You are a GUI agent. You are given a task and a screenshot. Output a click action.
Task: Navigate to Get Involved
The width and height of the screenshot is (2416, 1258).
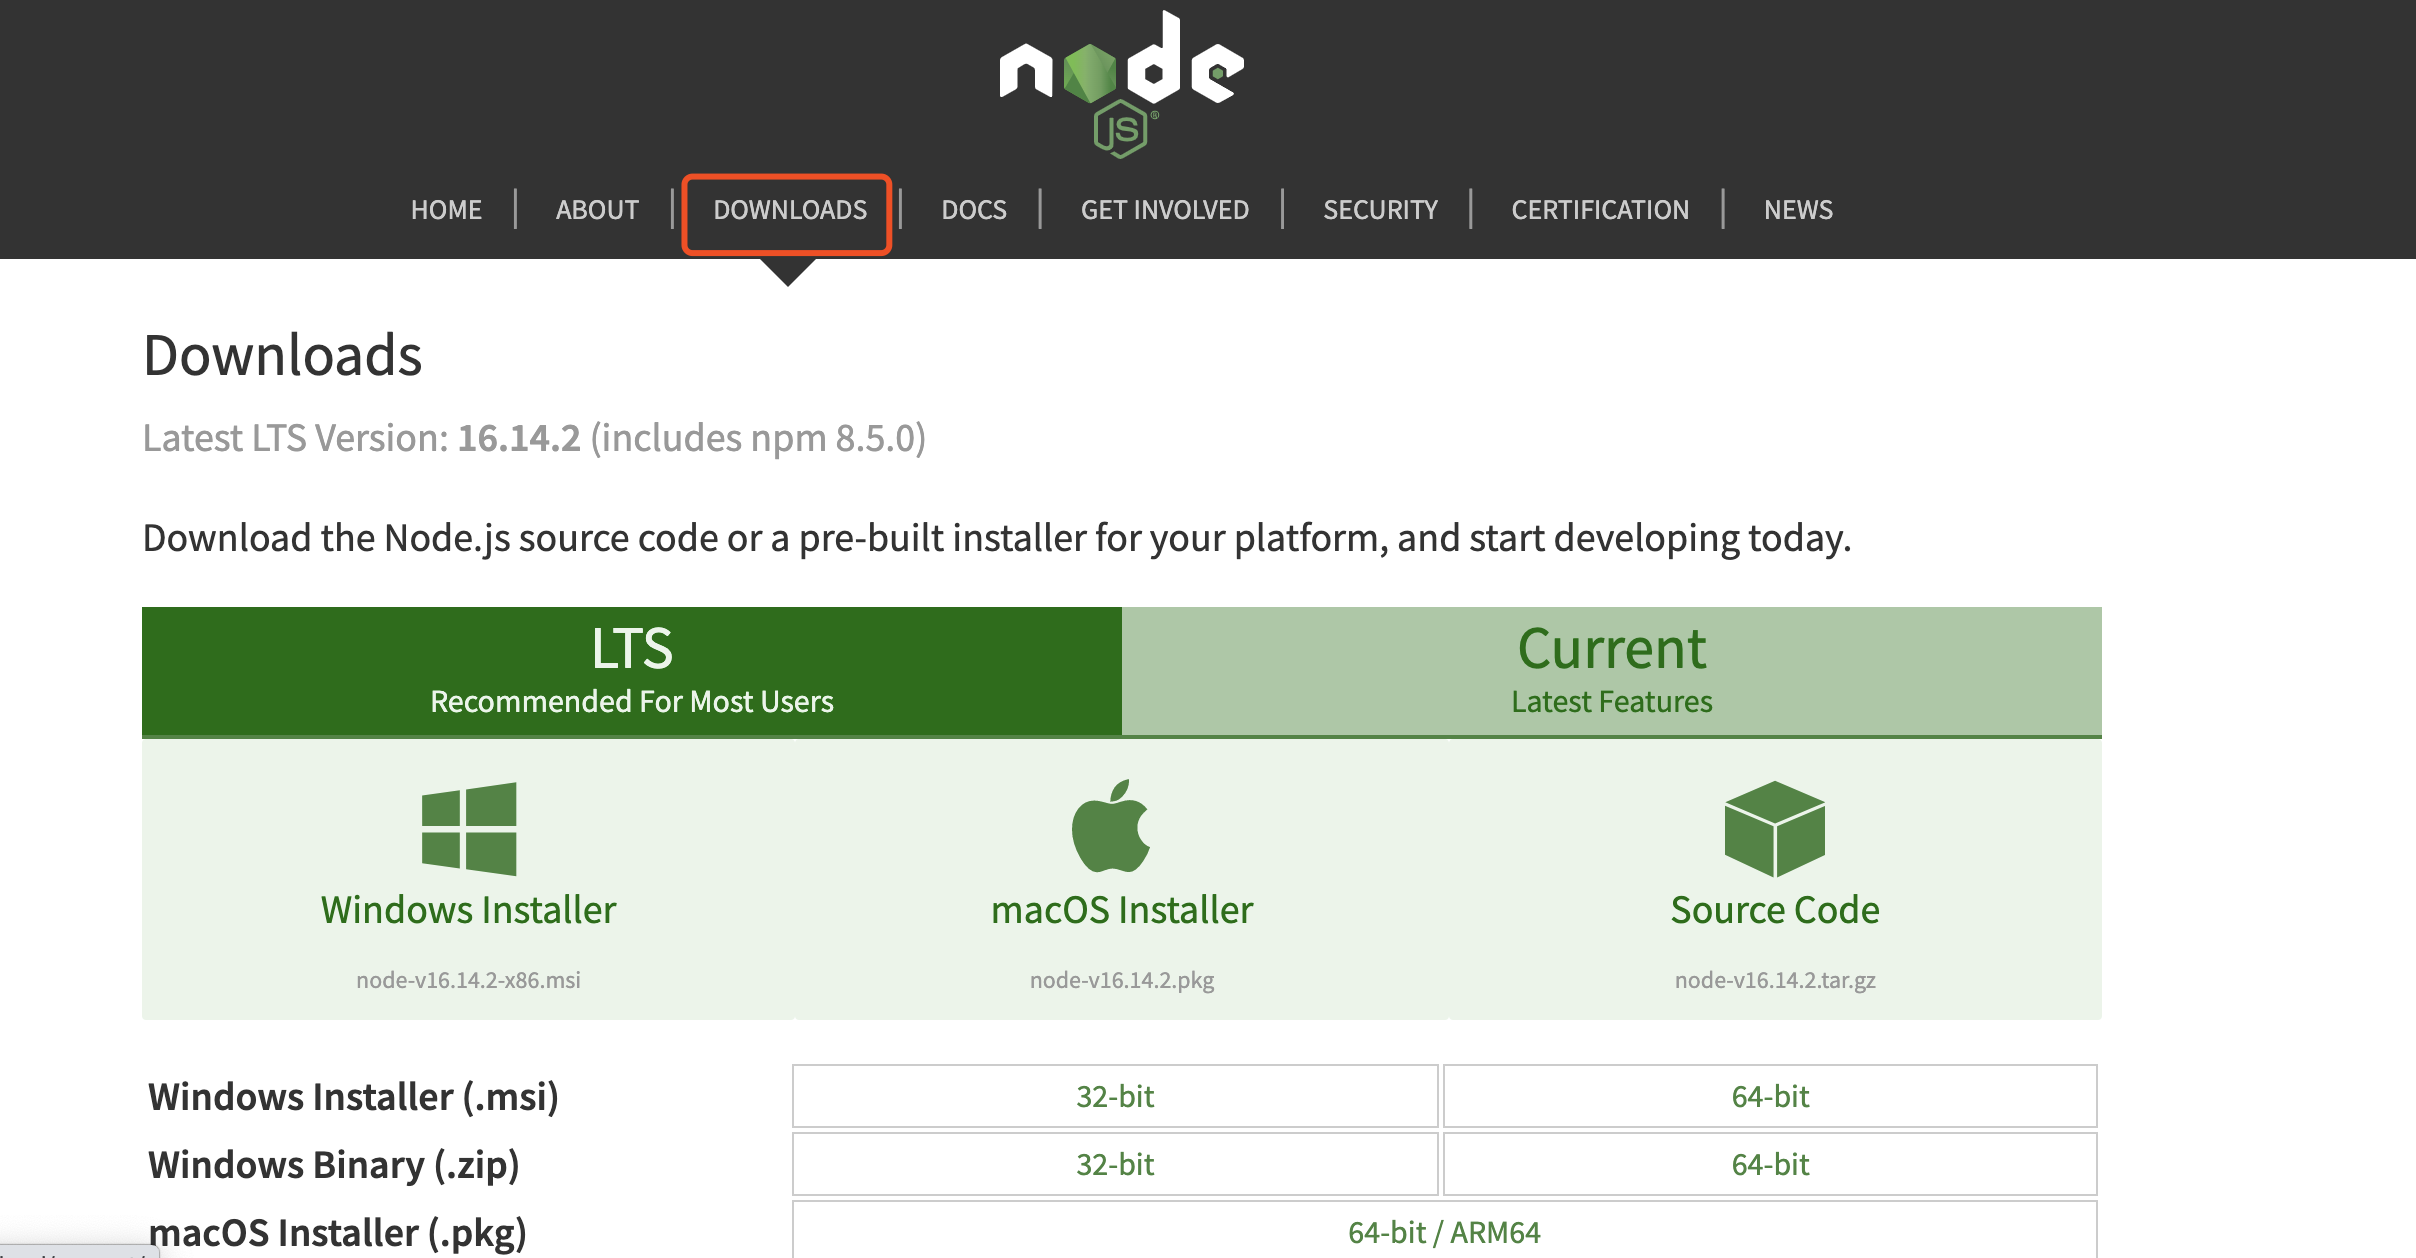[1164, 210]
